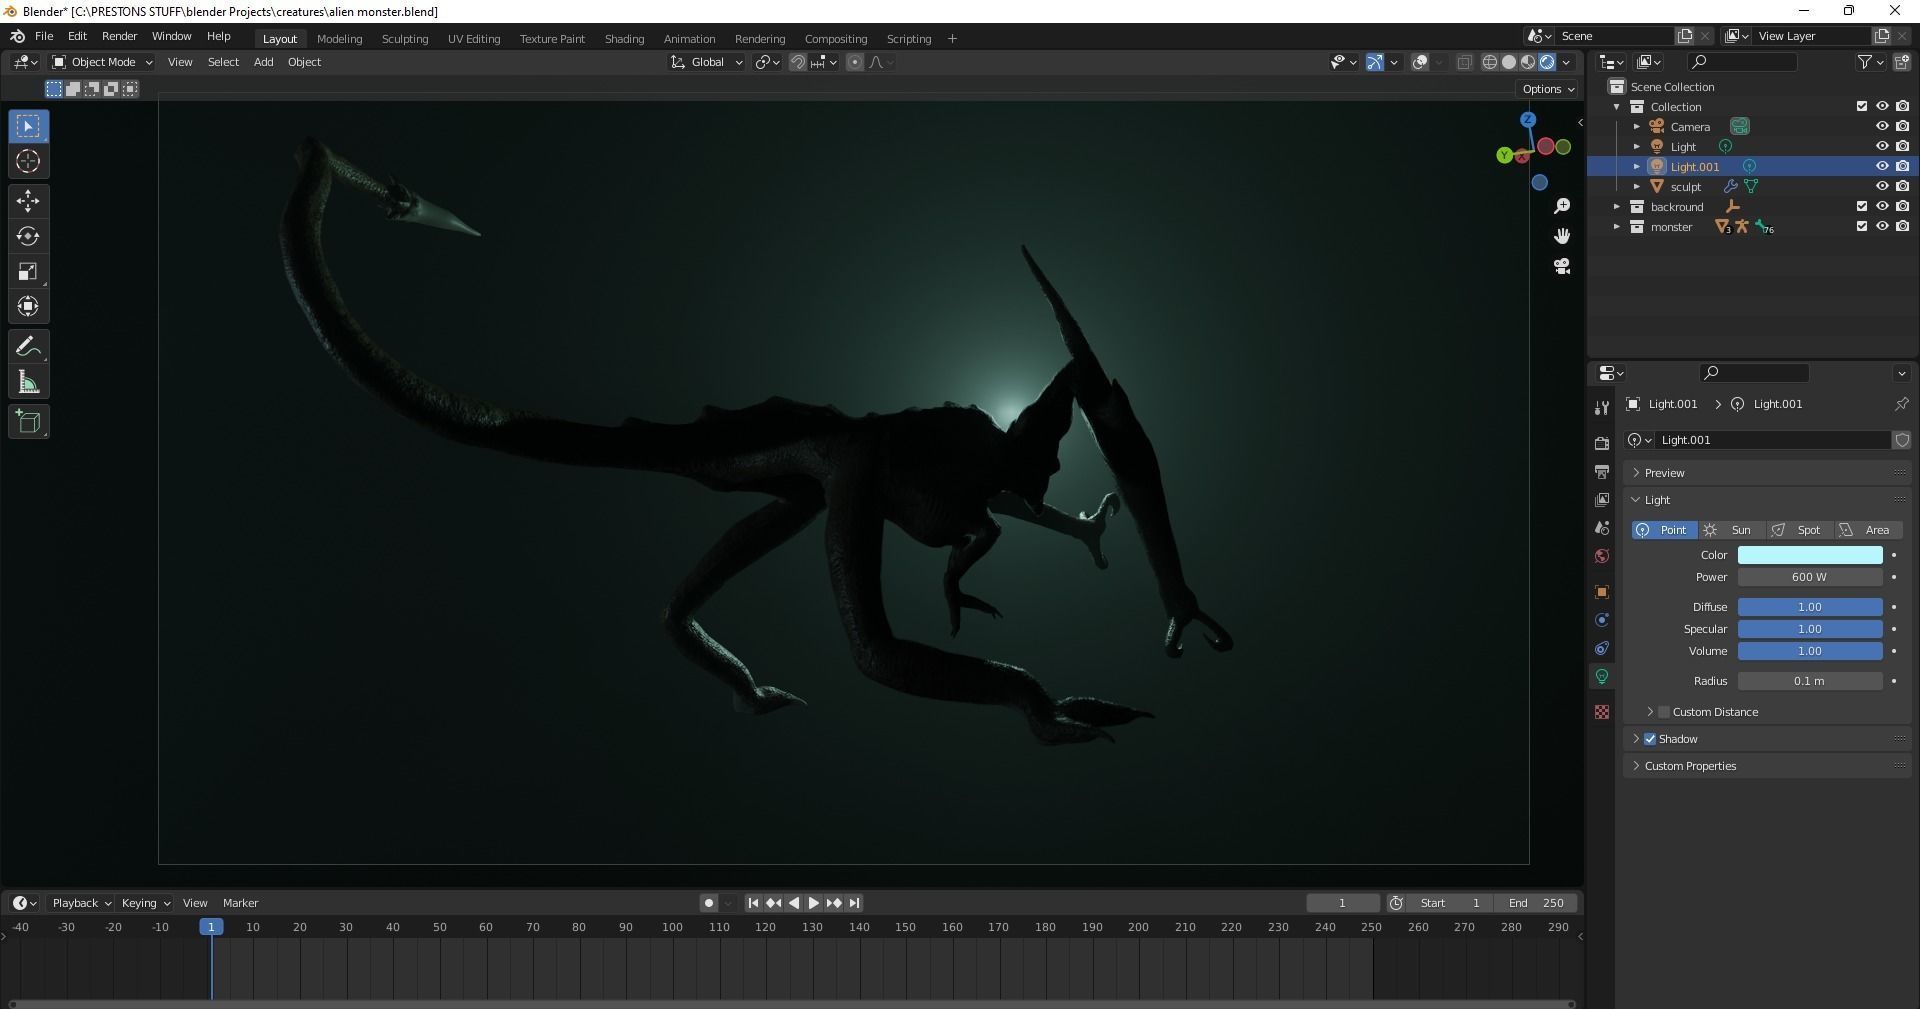Click the Power 600 W field
Screen dimensions: 1920x1009
click(1810, 577)
